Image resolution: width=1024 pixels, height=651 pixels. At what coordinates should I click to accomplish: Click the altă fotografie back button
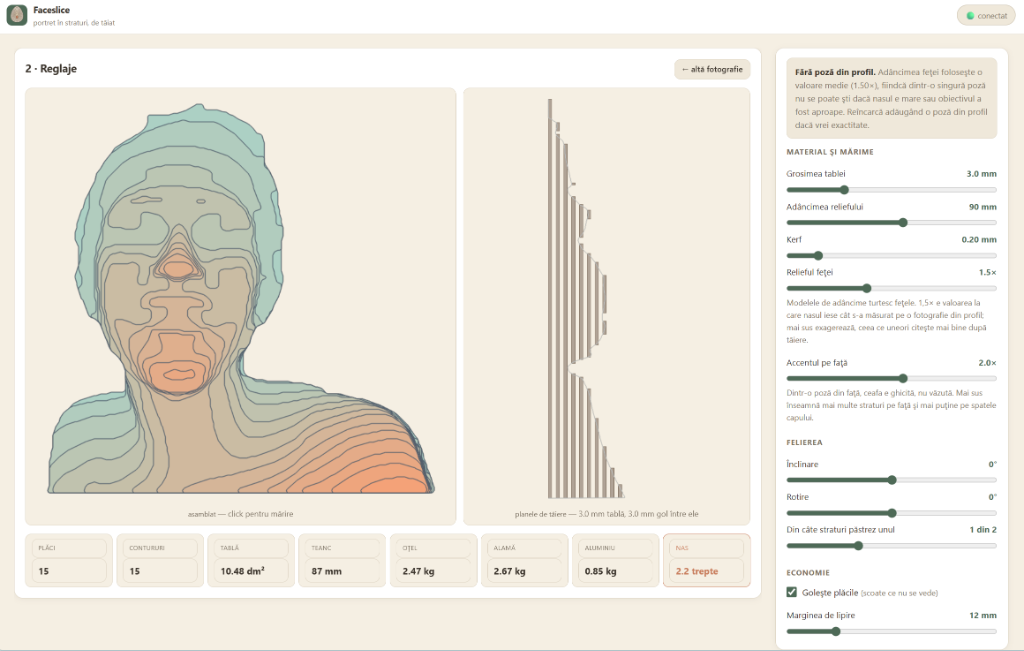click(712, 69)
